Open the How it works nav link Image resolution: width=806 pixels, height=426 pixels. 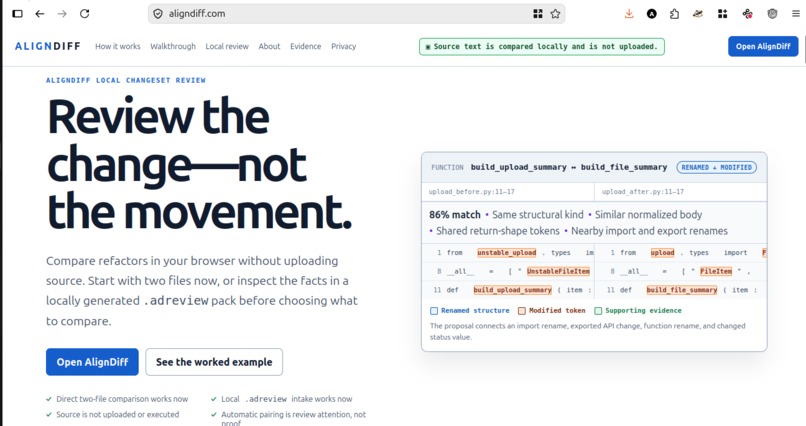click(118, 46)
